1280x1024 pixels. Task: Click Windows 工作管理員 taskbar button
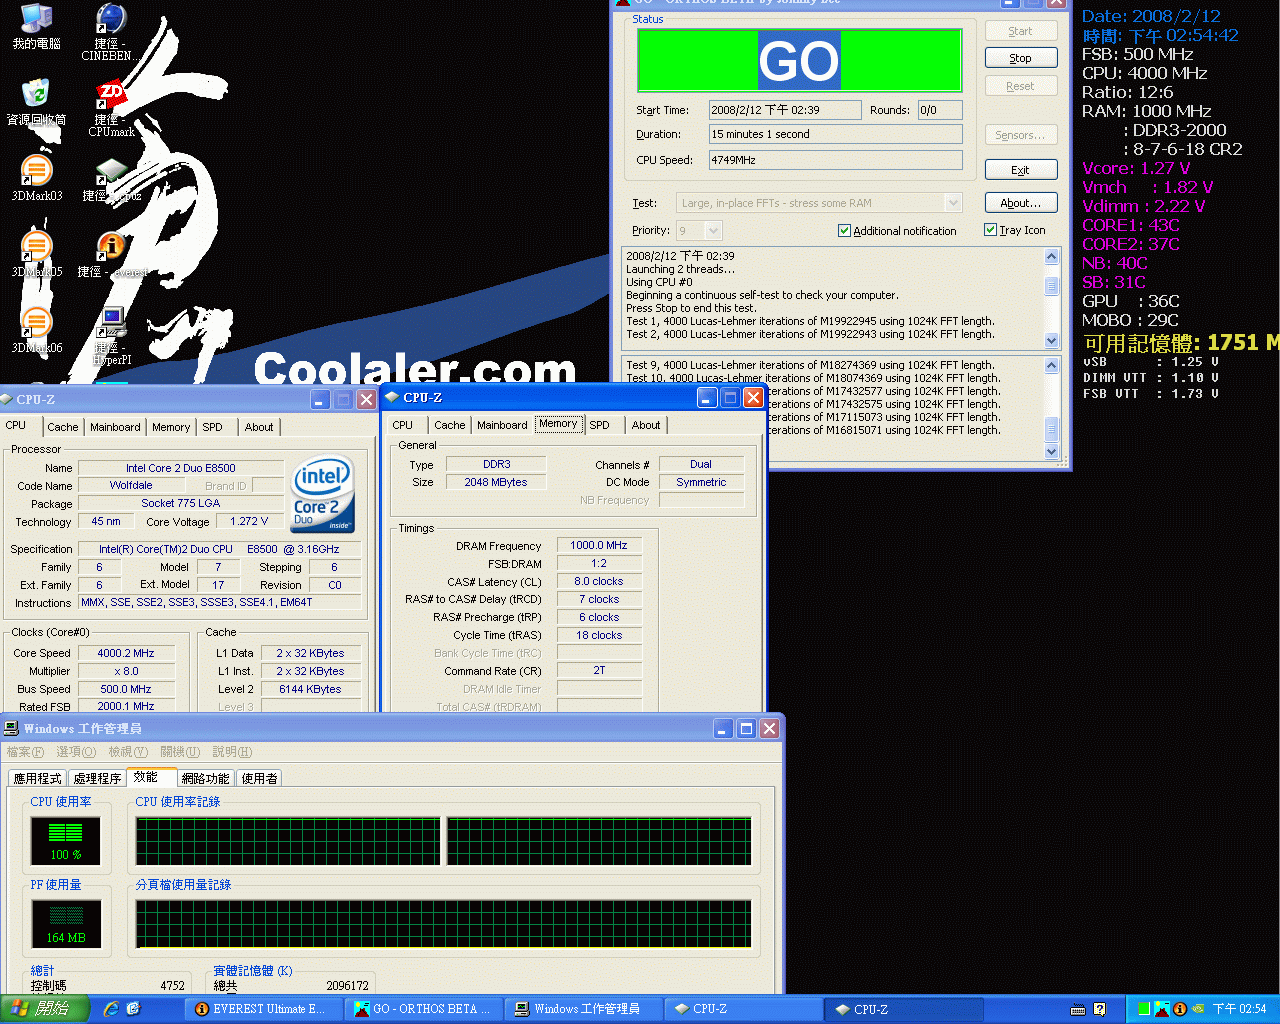click(x=583, y=1009)
